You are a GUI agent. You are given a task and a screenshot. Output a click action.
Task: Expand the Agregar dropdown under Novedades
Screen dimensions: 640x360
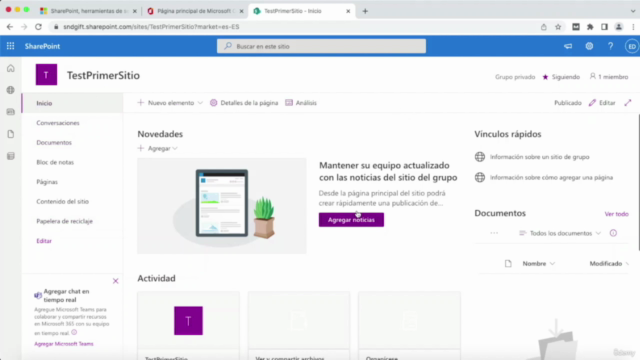tap(158, 148)
